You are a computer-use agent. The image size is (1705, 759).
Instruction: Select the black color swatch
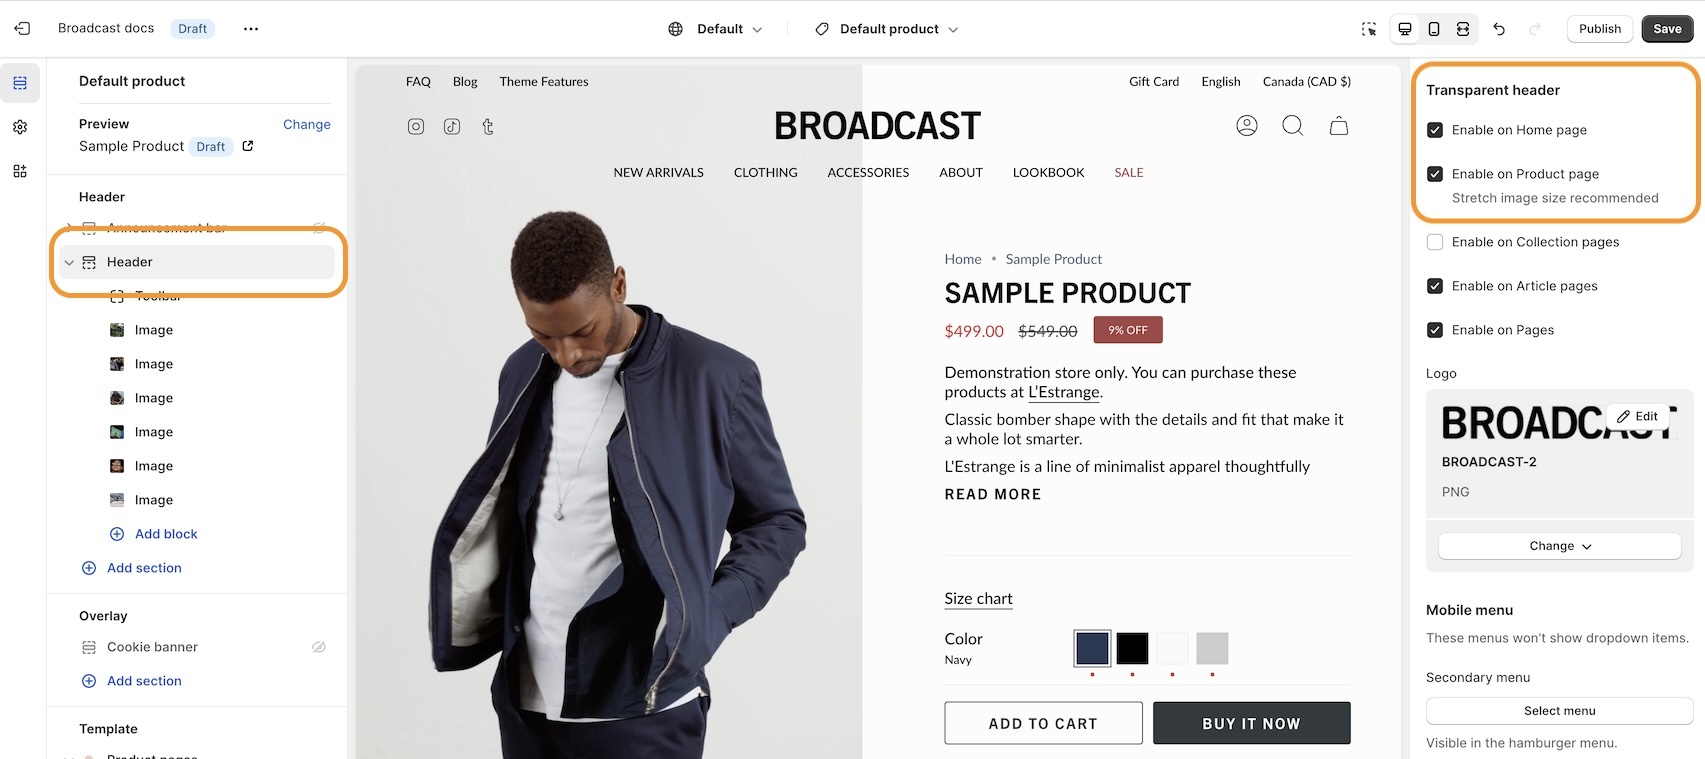click(x=1132, y=648)
